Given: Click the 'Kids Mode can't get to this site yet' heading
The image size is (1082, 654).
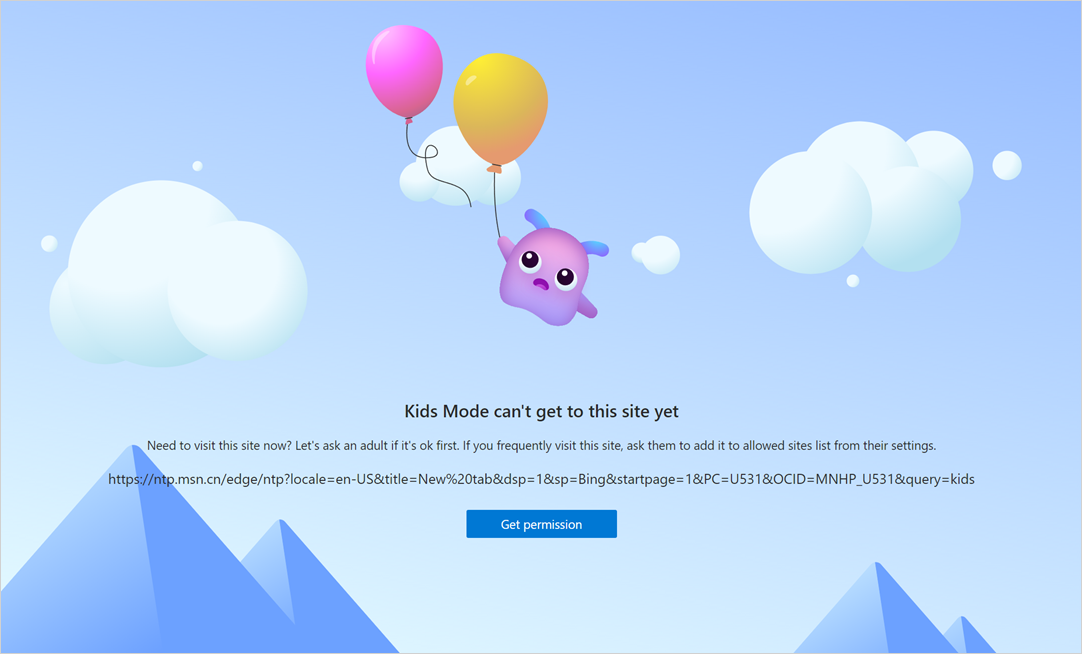Looking at the screenshot, I should tap(541, 411).
